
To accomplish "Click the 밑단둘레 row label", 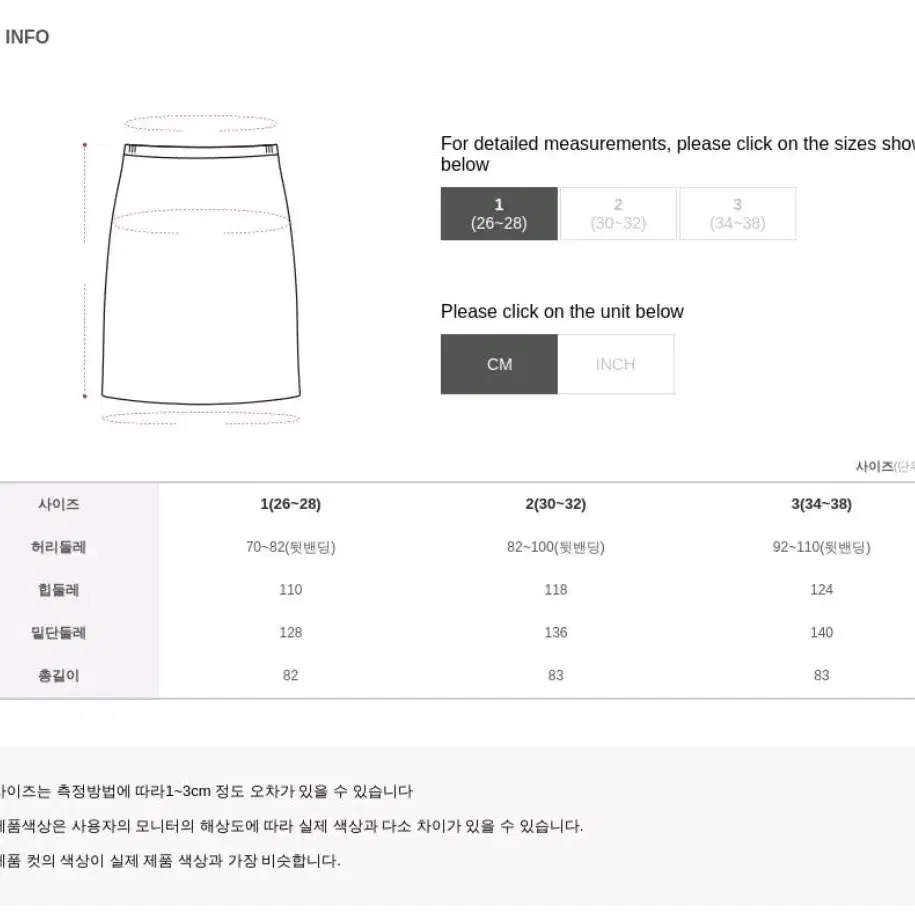I will pyautogui.click(x=58, y=633).
